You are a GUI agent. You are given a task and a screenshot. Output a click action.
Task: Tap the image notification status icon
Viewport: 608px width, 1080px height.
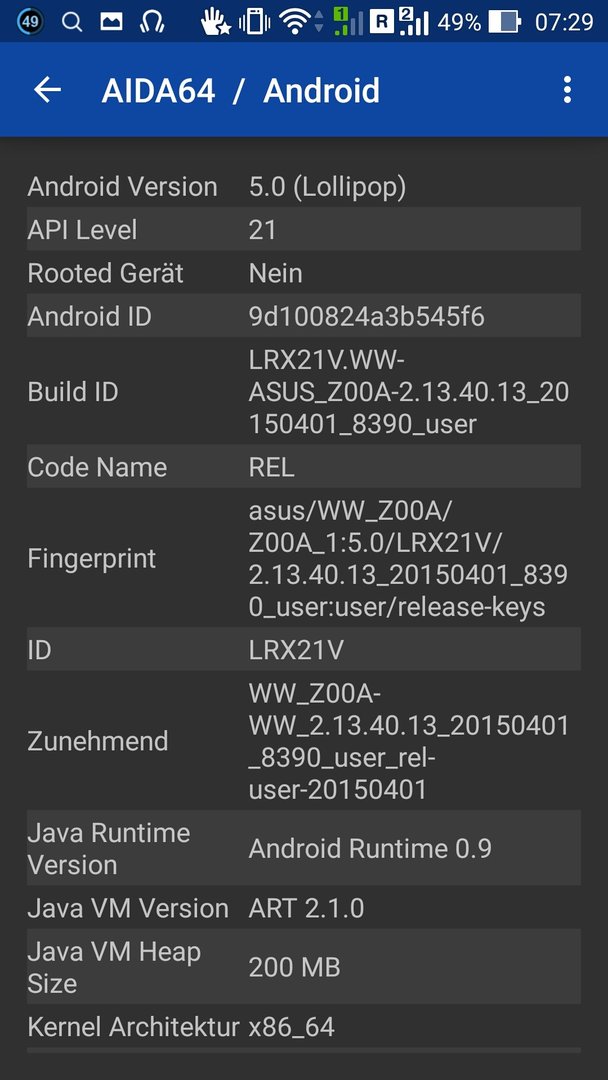(x=112, y=22)
